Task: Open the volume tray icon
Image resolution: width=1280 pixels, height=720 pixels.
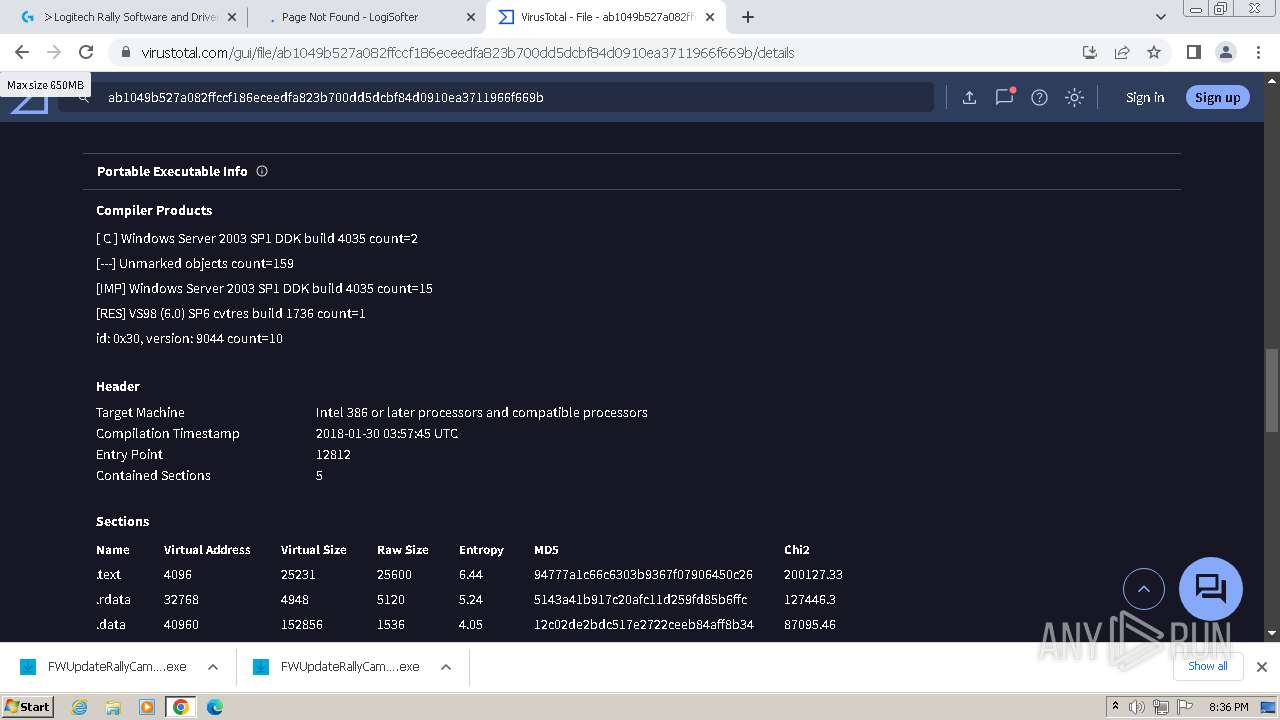Action: pos(1137,707)
